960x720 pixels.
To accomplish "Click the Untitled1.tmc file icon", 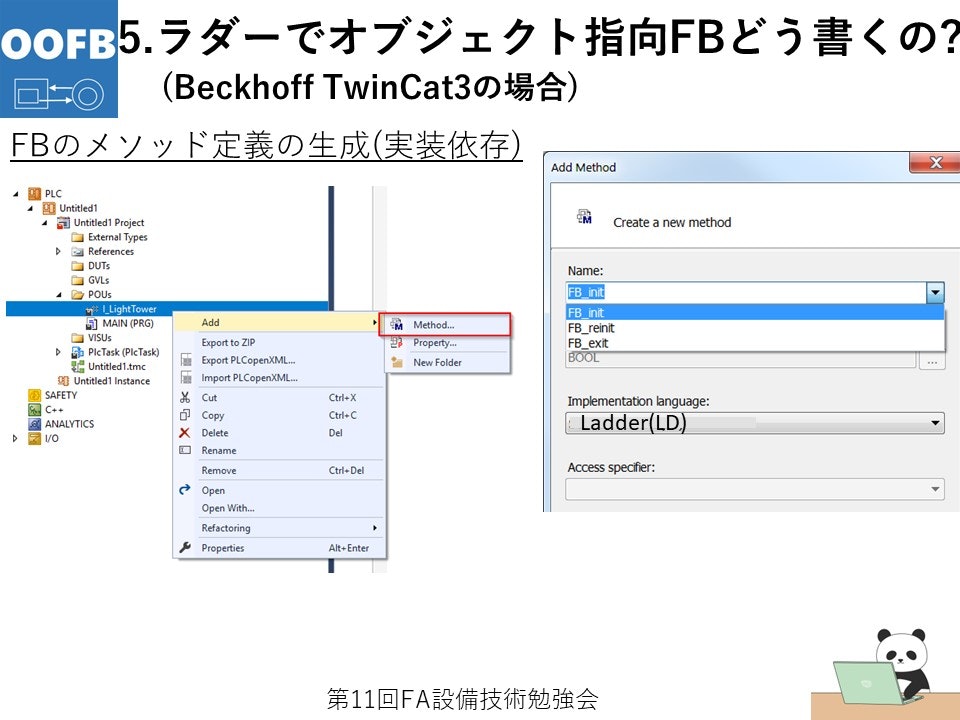I will tap(78, 366).
